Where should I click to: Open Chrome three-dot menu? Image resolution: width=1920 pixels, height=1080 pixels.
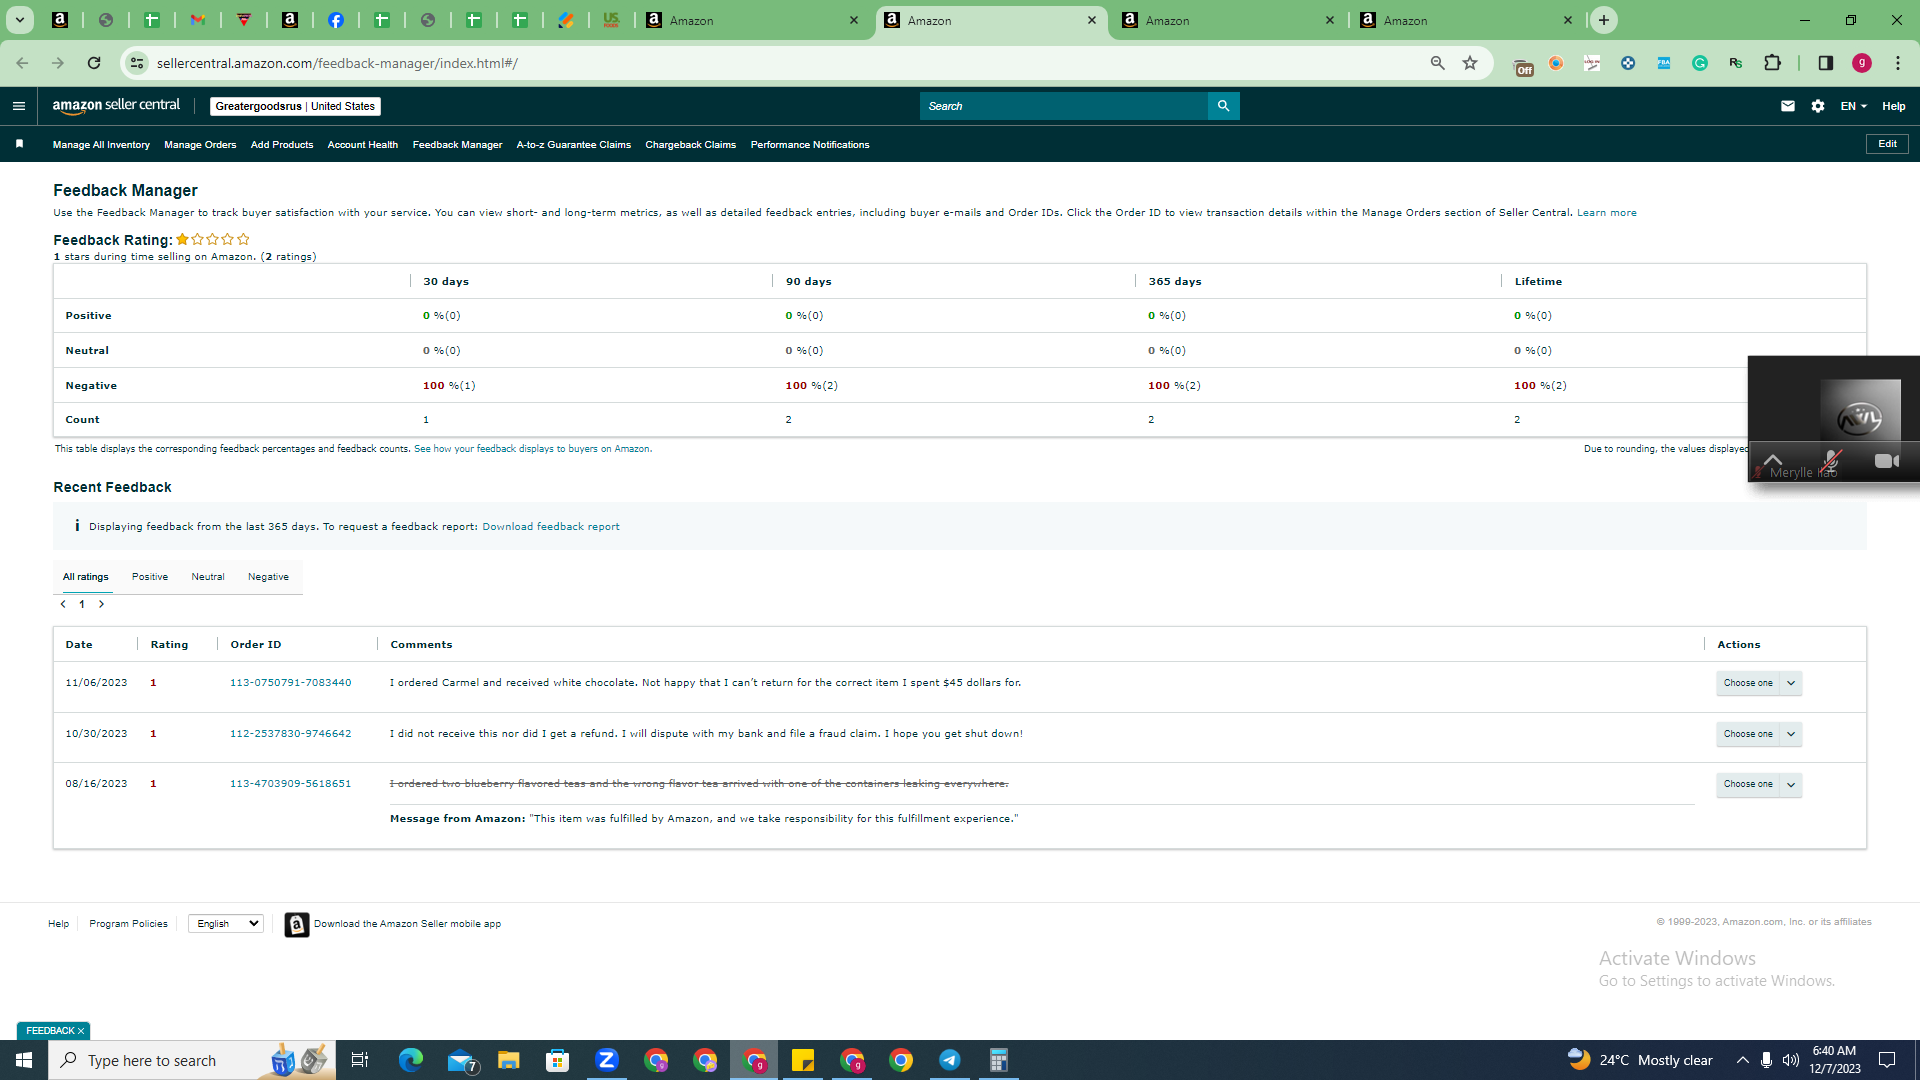pos(1898,63)
